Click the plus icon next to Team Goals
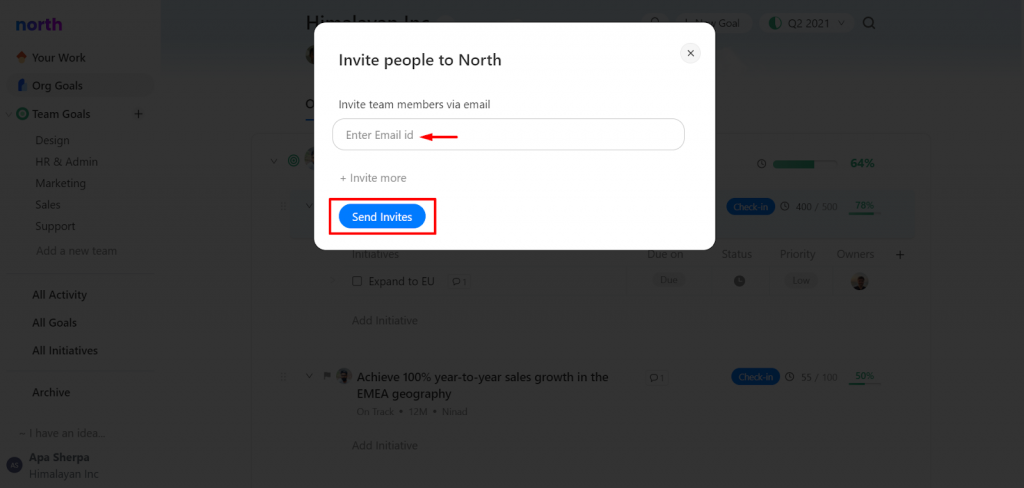The width and height of the screenshot is (1024, 488). 138,114
